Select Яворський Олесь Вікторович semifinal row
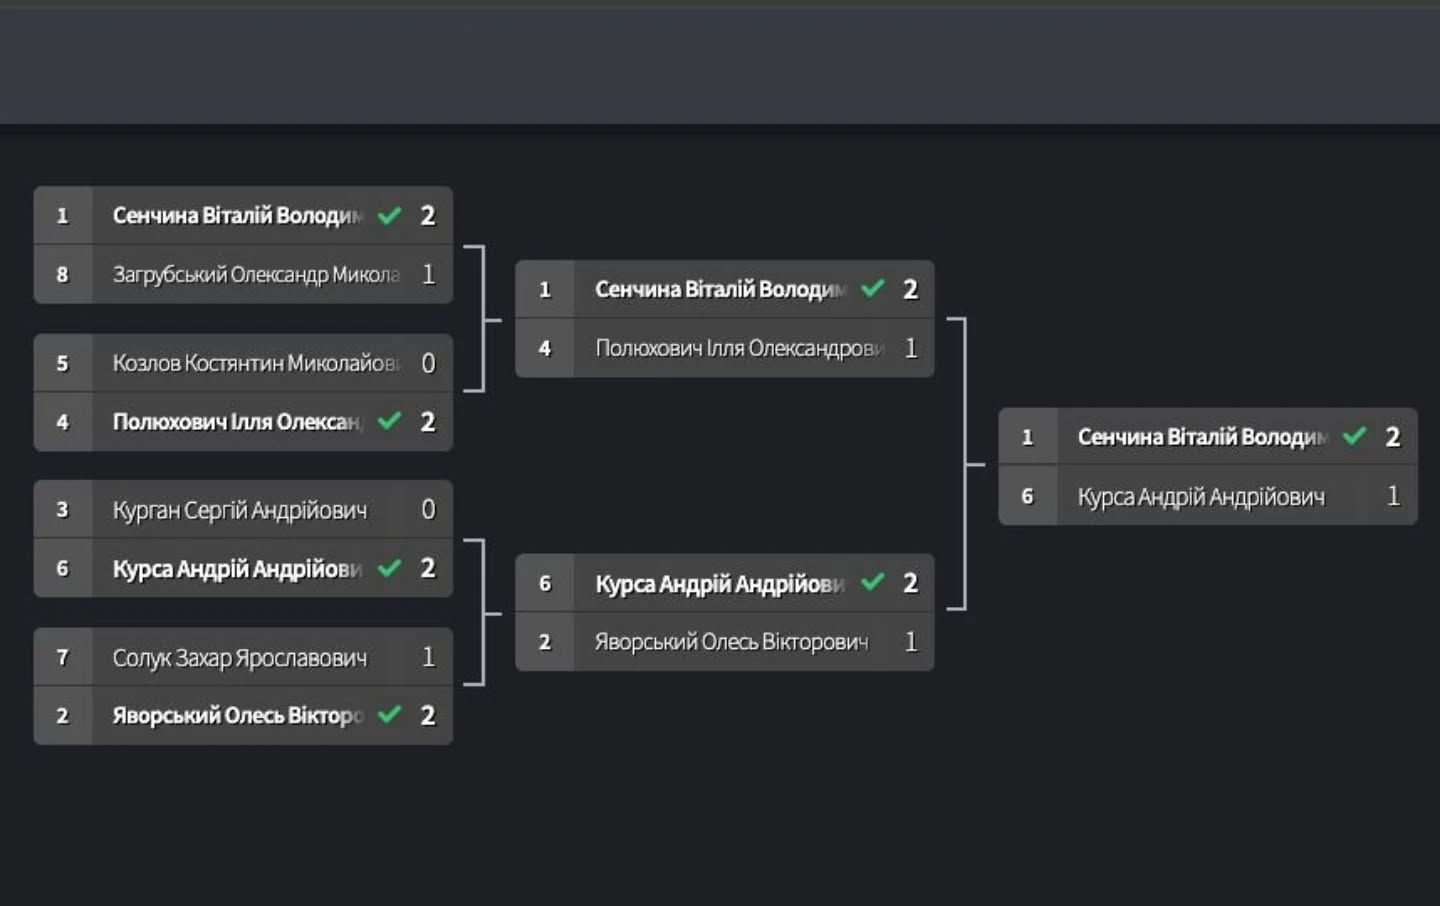 [725, 642]
